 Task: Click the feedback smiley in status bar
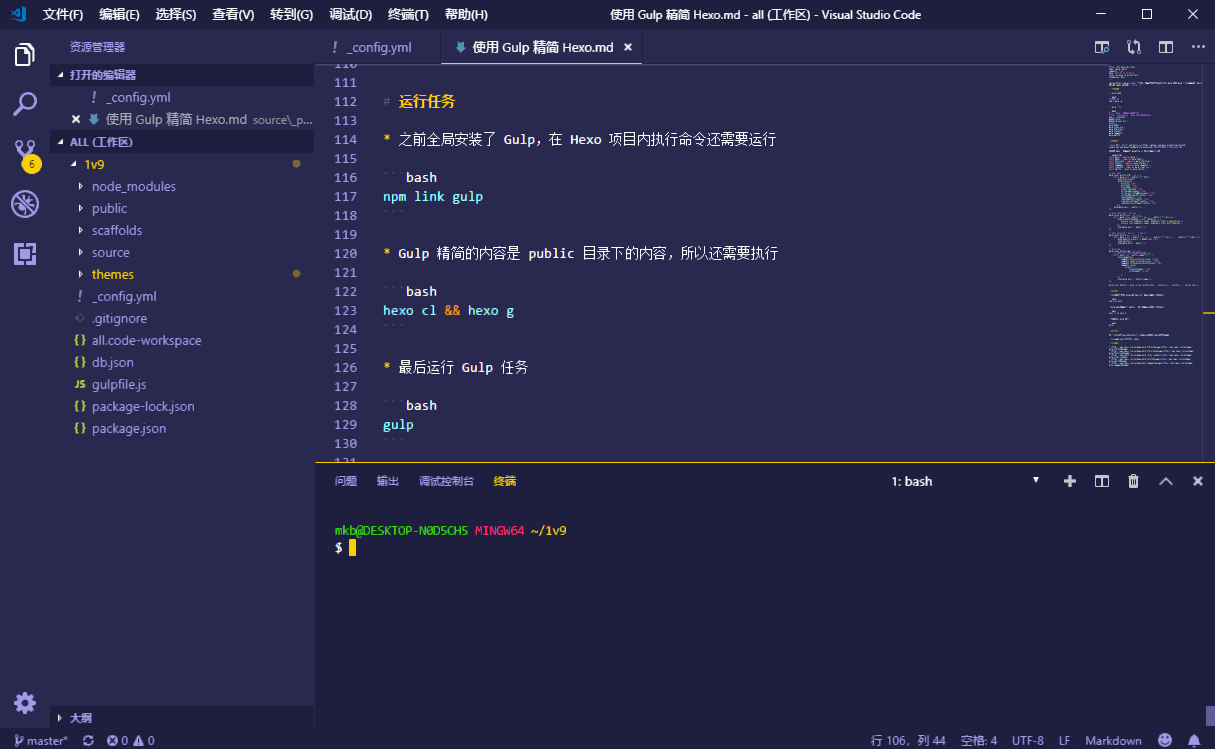(x=1165, y=741)
